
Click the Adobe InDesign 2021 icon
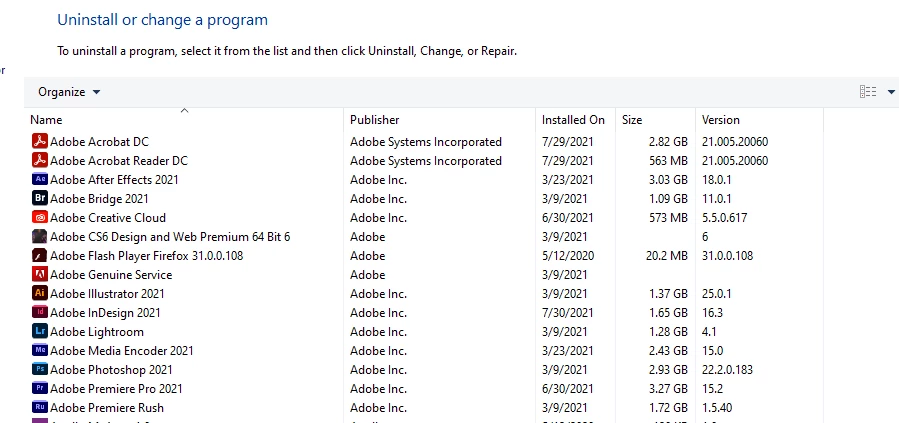(x=40, y=313)
